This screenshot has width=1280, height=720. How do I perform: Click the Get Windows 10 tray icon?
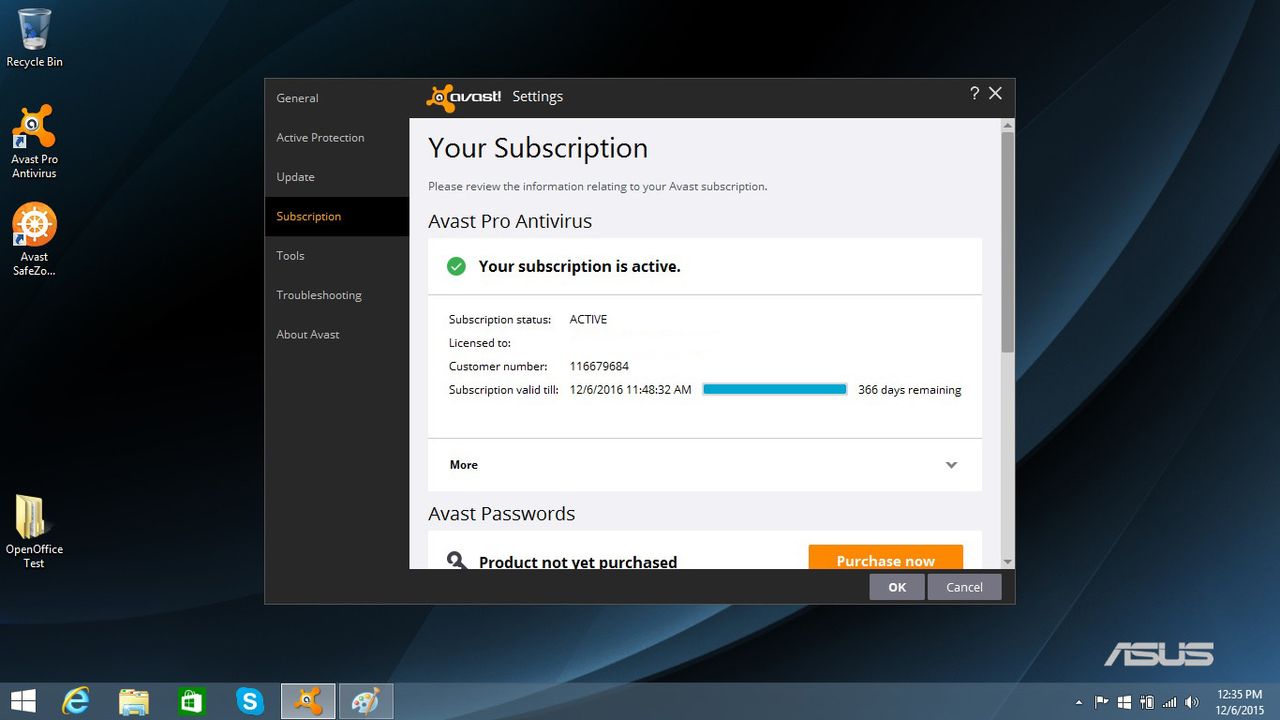click(1125, 702)
